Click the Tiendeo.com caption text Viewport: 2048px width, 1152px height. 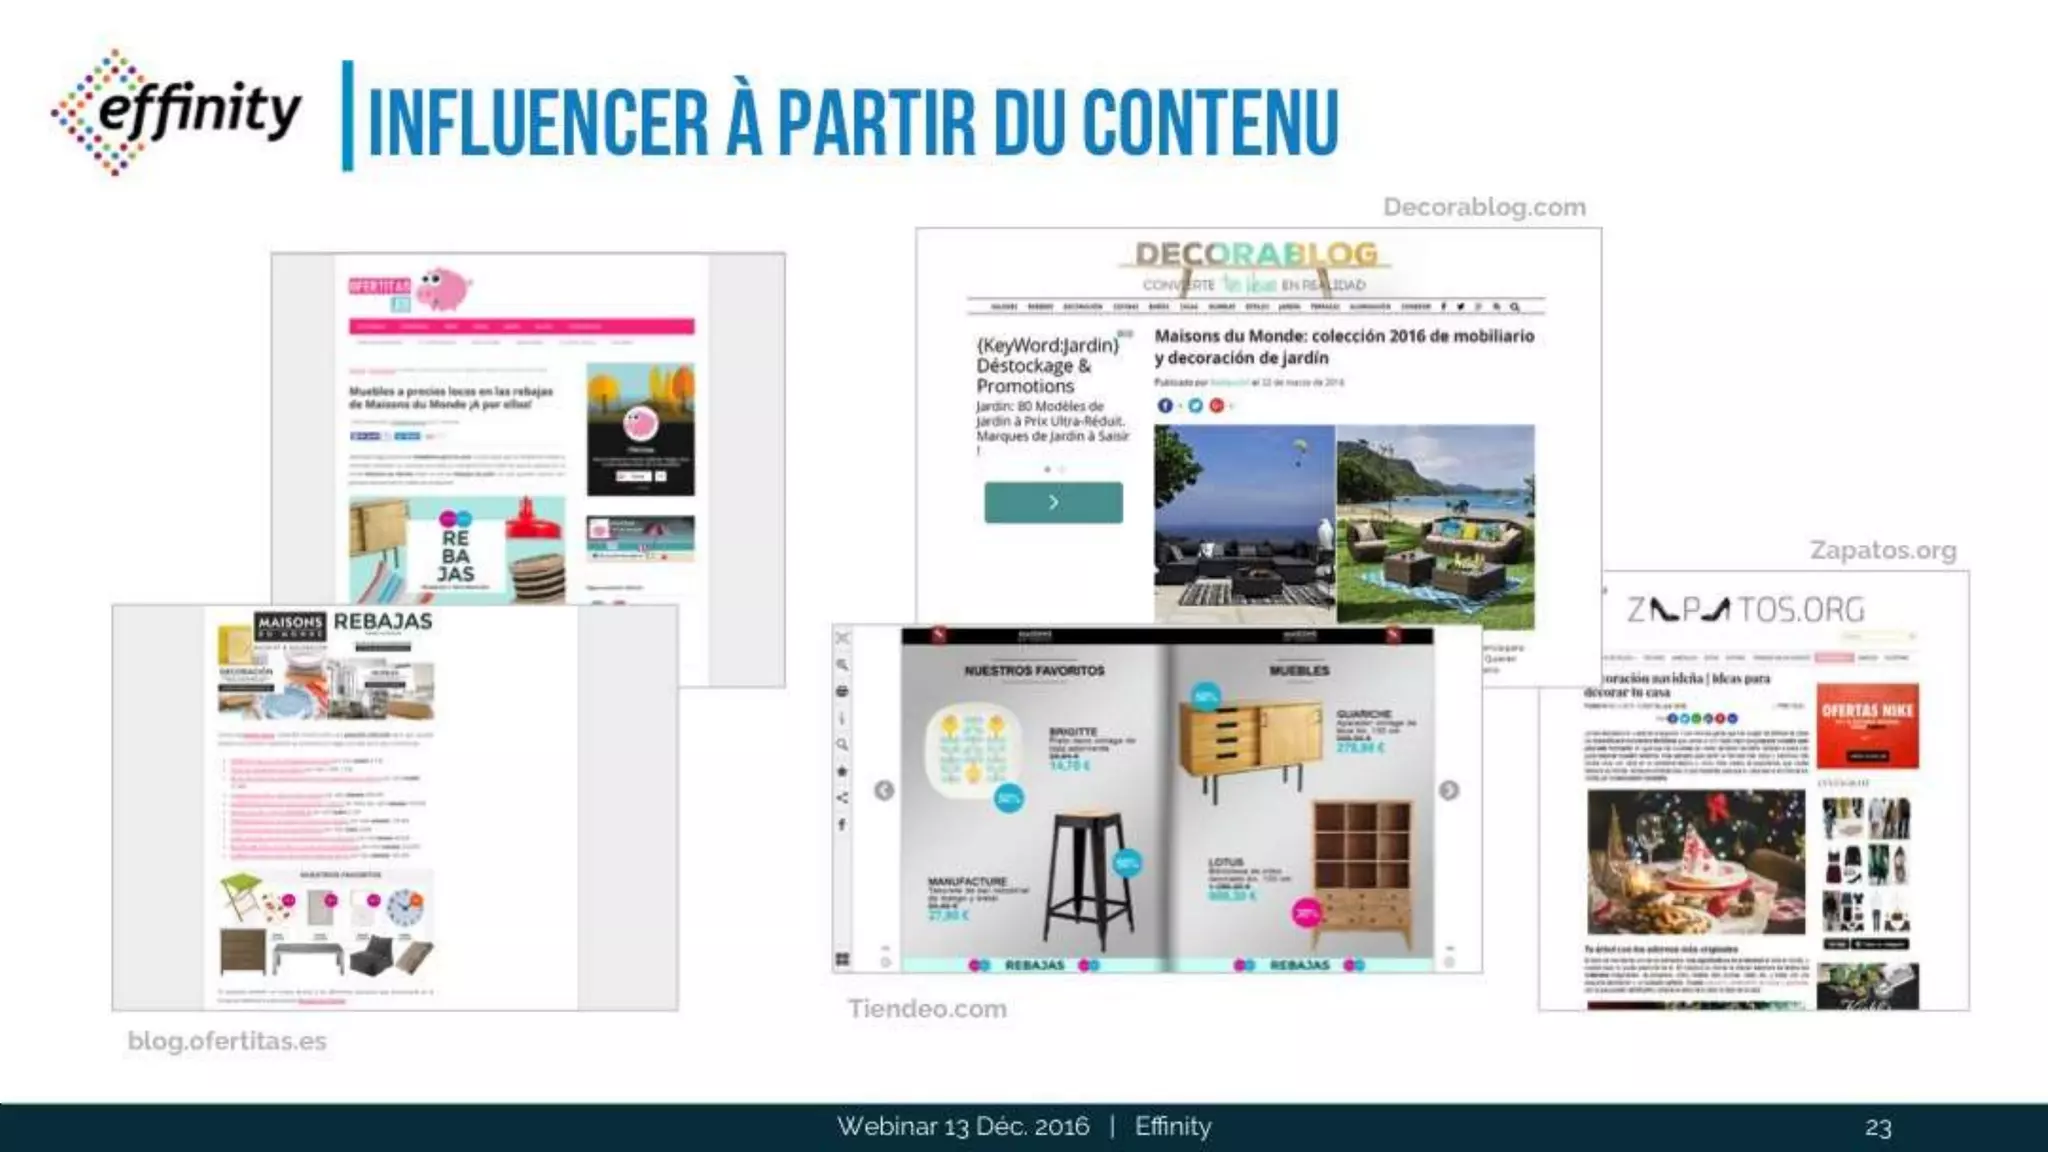(x=927, y=1008)
